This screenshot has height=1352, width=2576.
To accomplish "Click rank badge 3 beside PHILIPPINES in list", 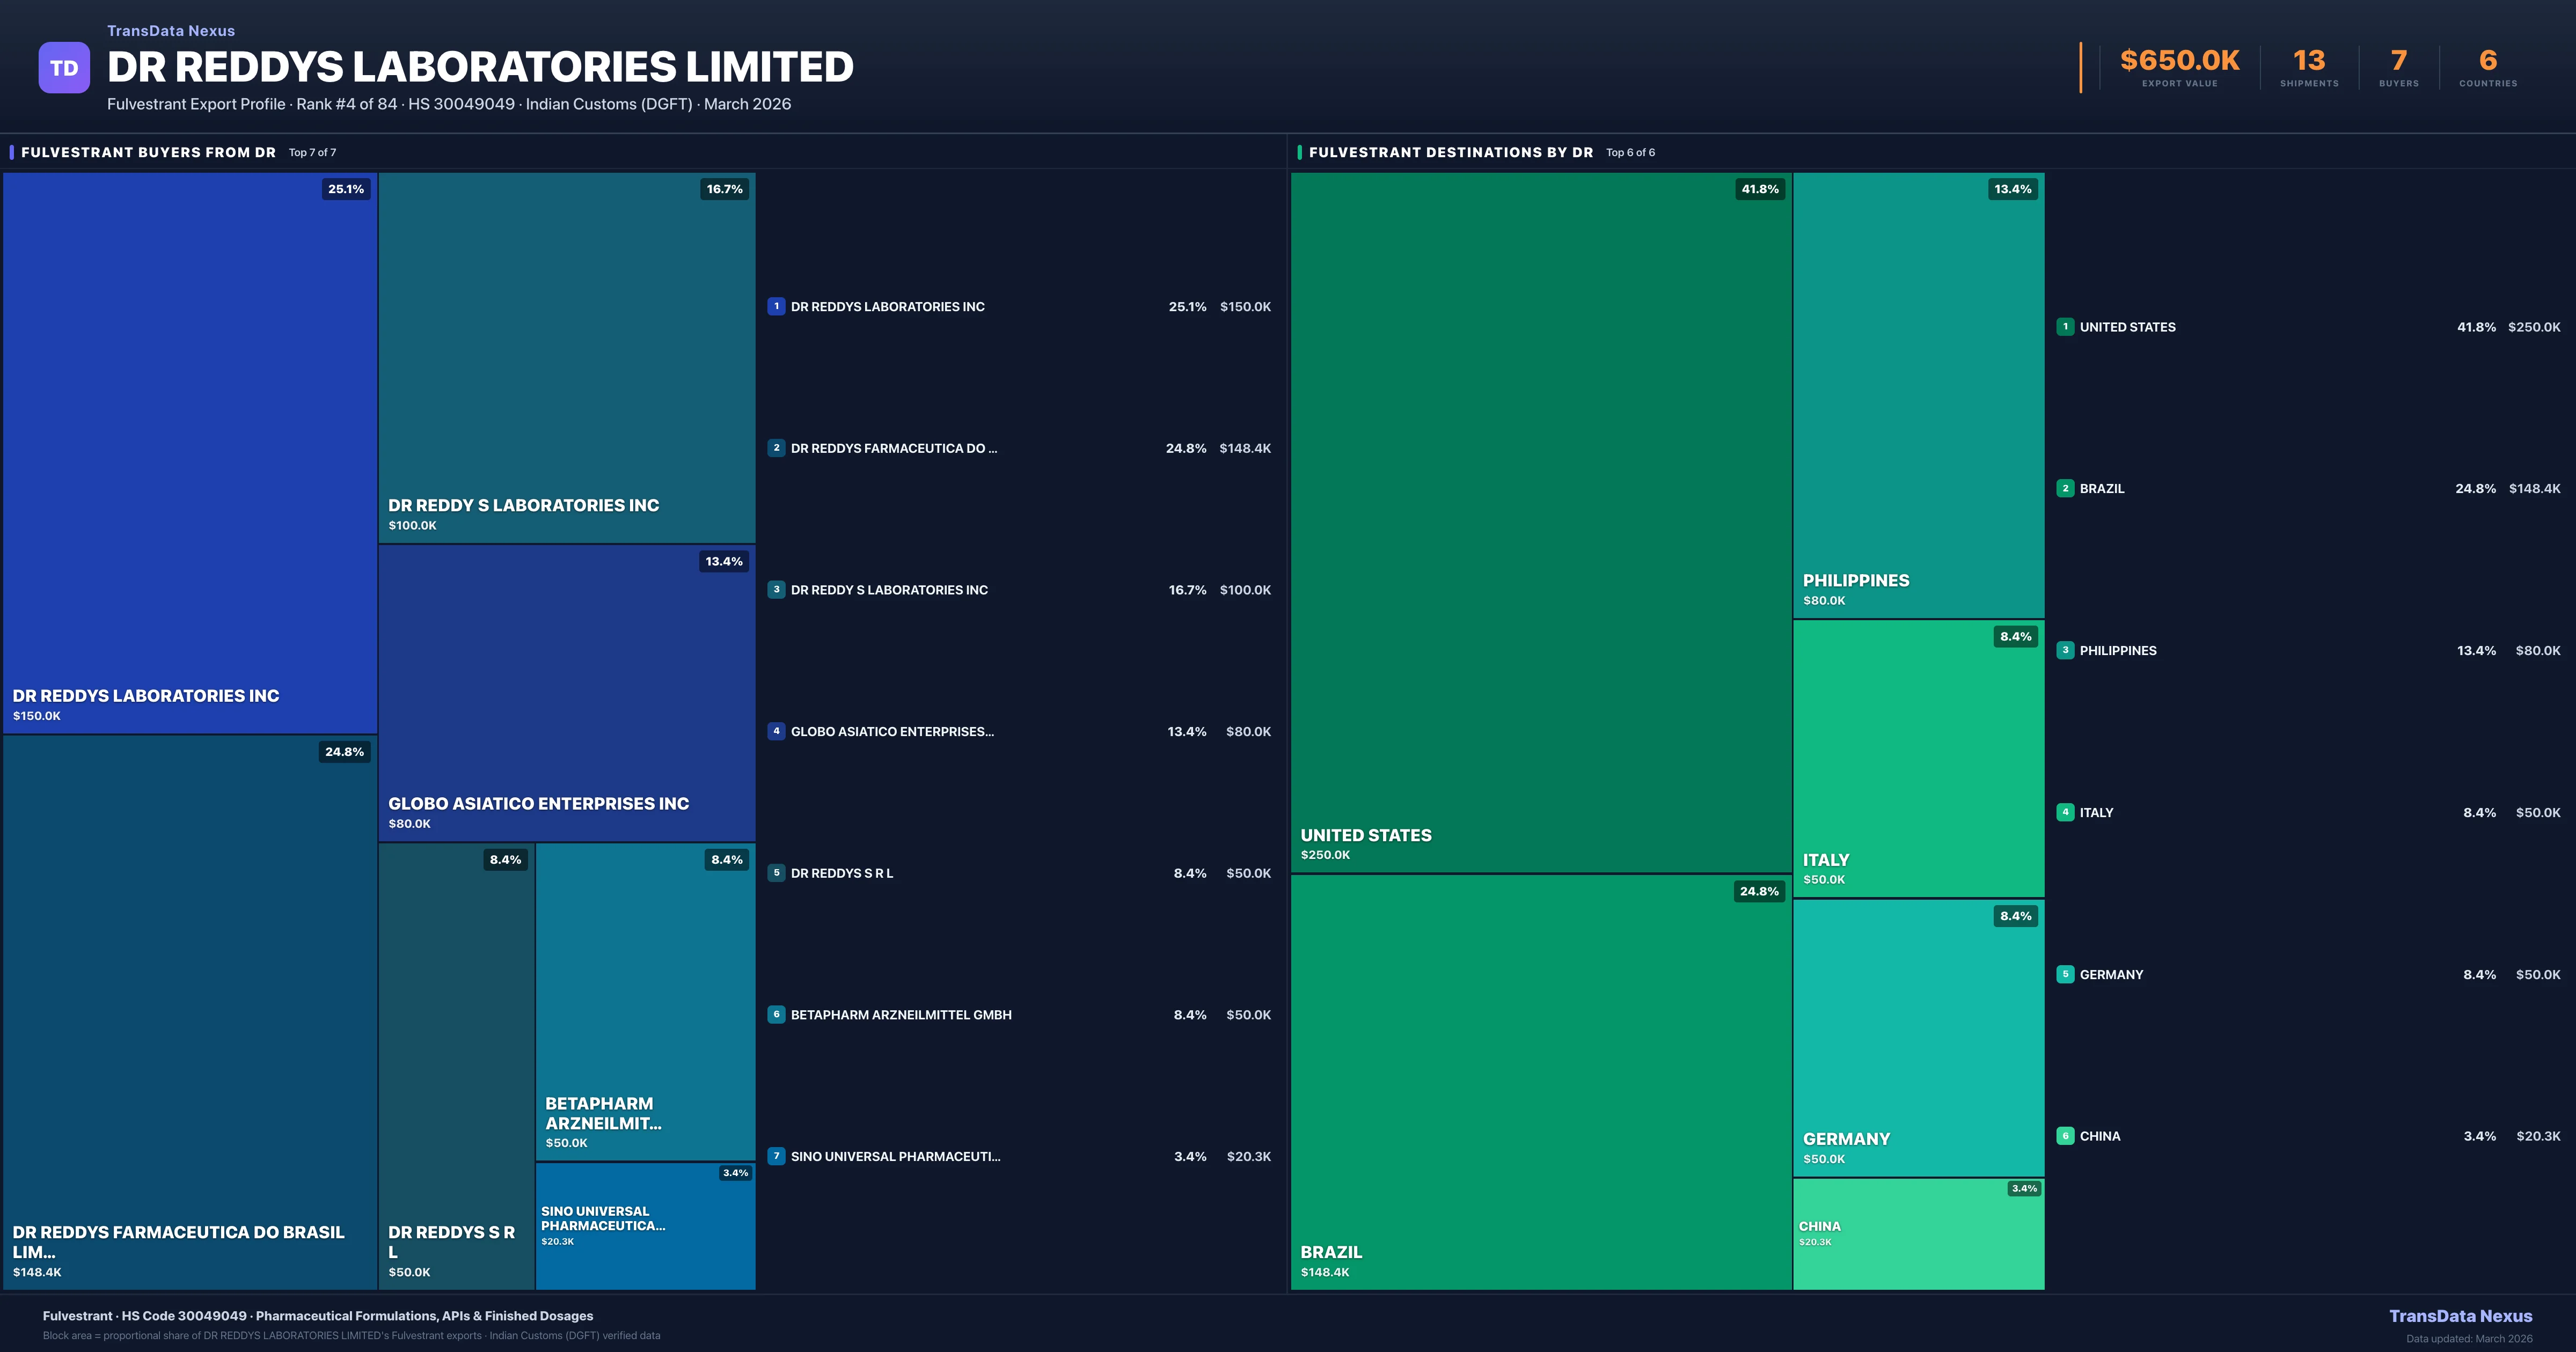I will point(2065,650).
